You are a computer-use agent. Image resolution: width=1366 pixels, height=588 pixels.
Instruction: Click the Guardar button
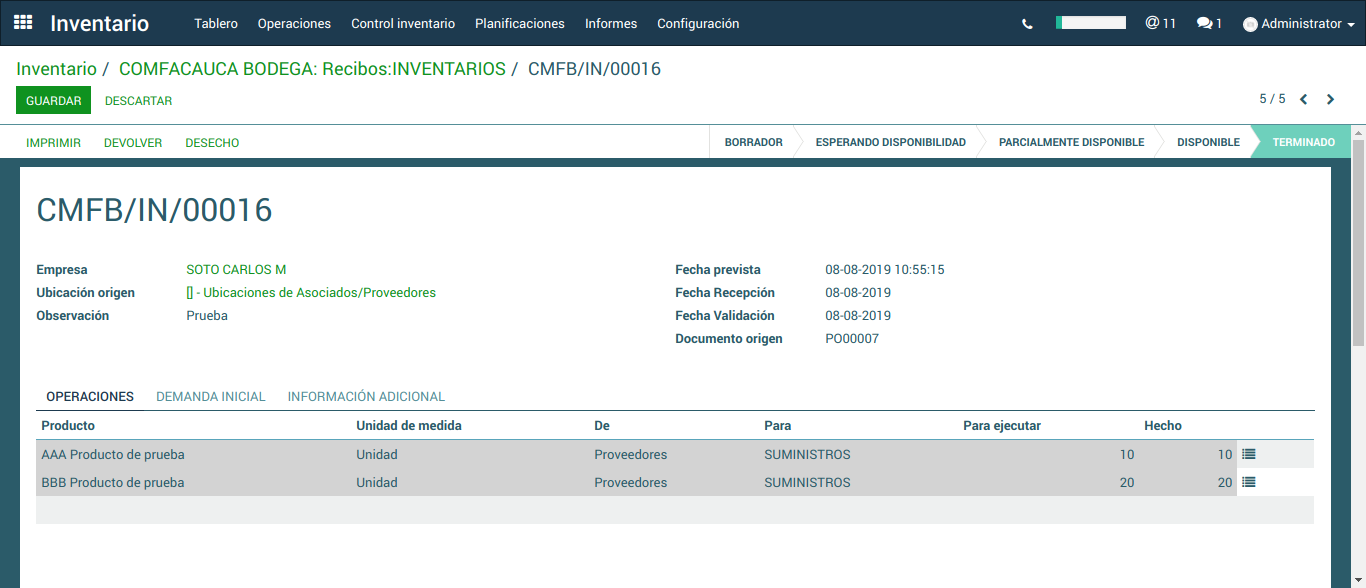[53, 101]
